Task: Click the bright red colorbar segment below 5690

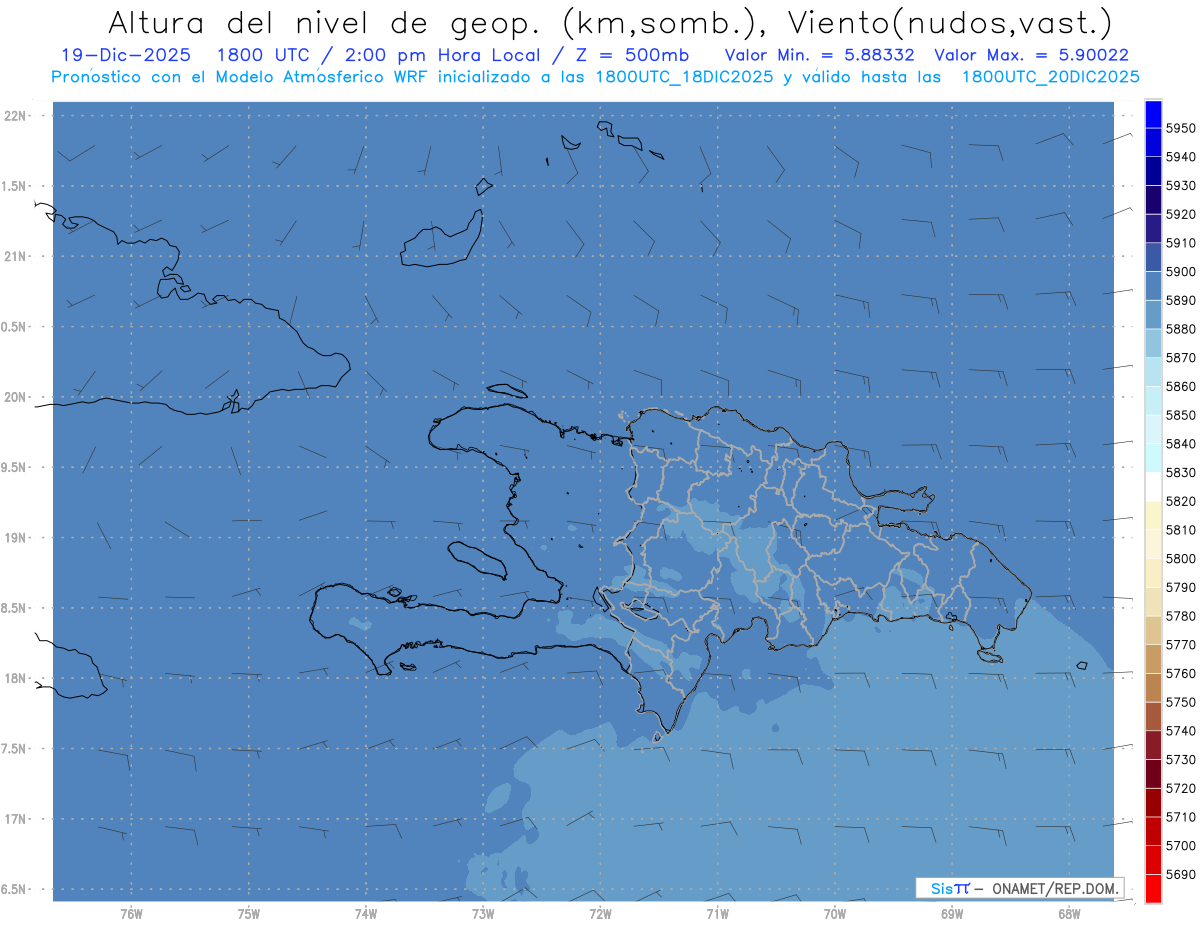Action: [1153, 888]
